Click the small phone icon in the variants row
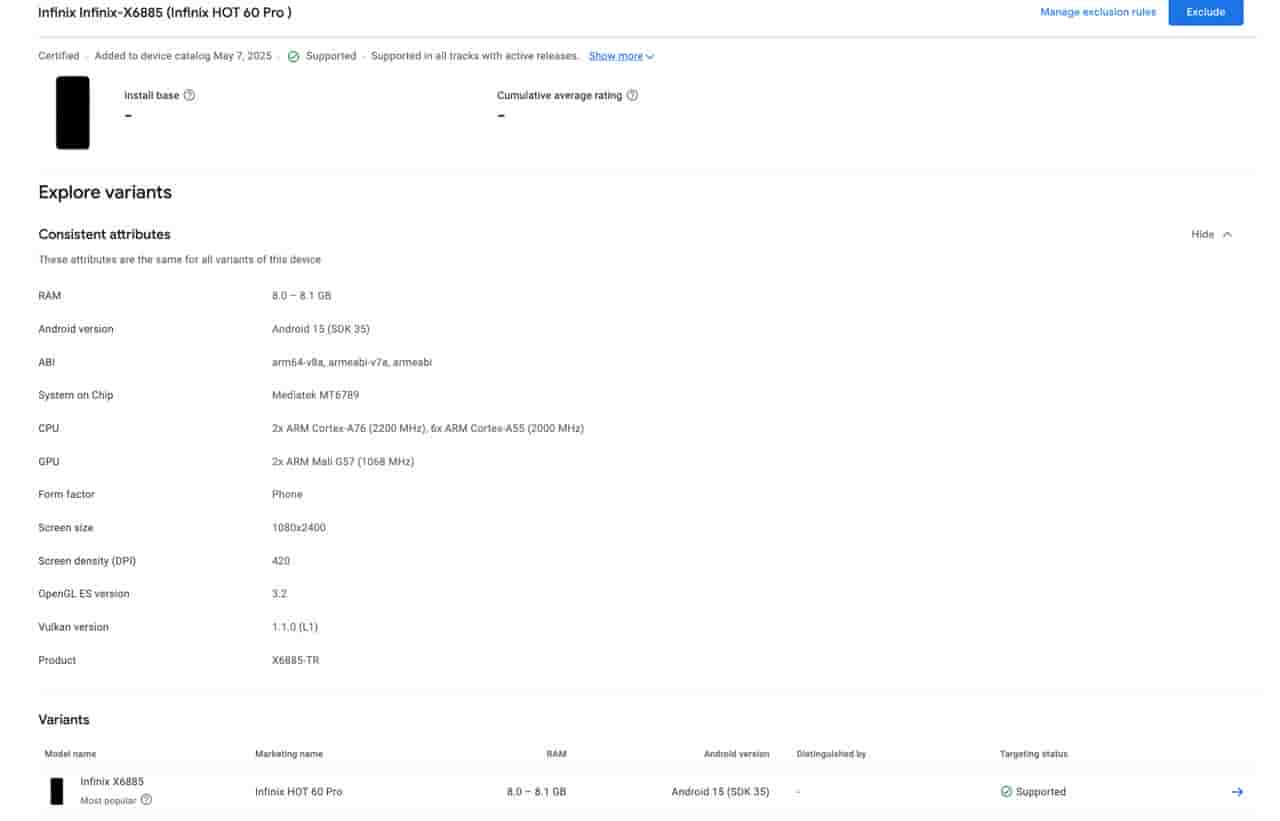This screenshot has height=821, width=1280. pyautogui.click(x=57, y=791)
